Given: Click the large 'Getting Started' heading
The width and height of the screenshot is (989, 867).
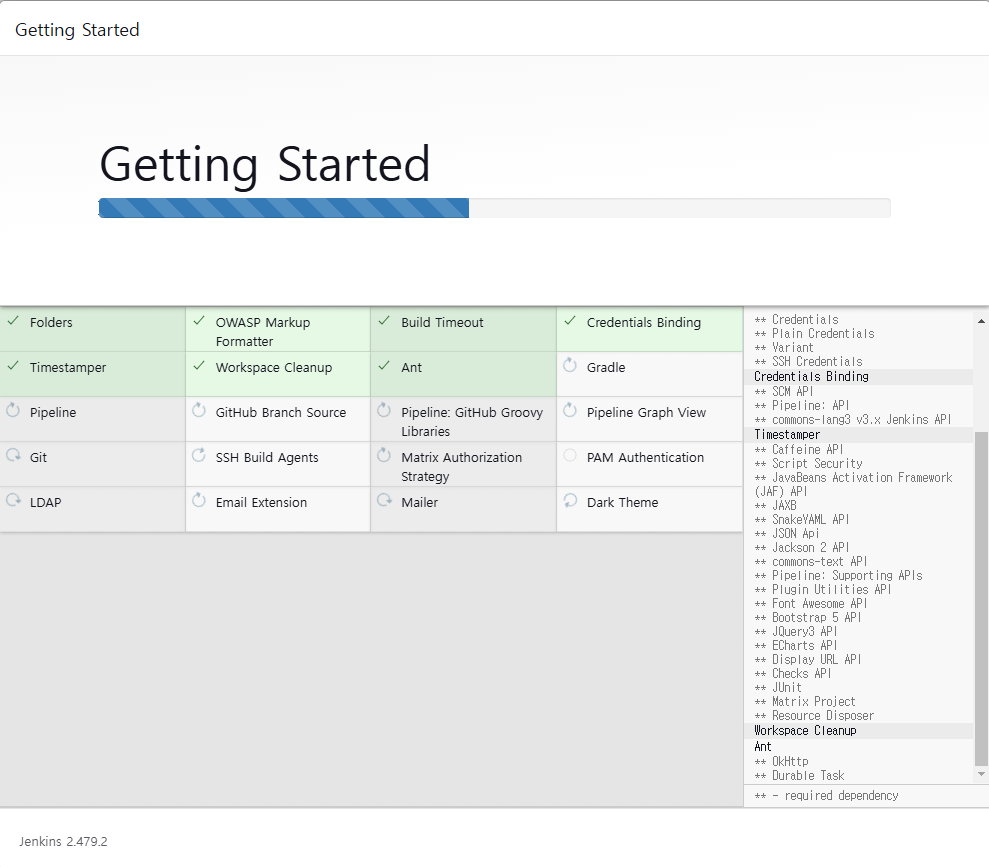Looking at the screenshot, I should 265,164.
